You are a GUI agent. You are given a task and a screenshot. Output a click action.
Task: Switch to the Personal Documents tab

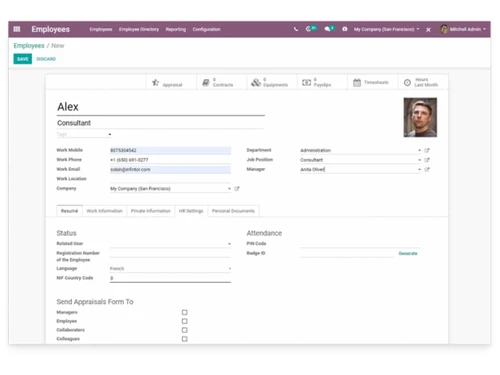[x=233, y=211]
